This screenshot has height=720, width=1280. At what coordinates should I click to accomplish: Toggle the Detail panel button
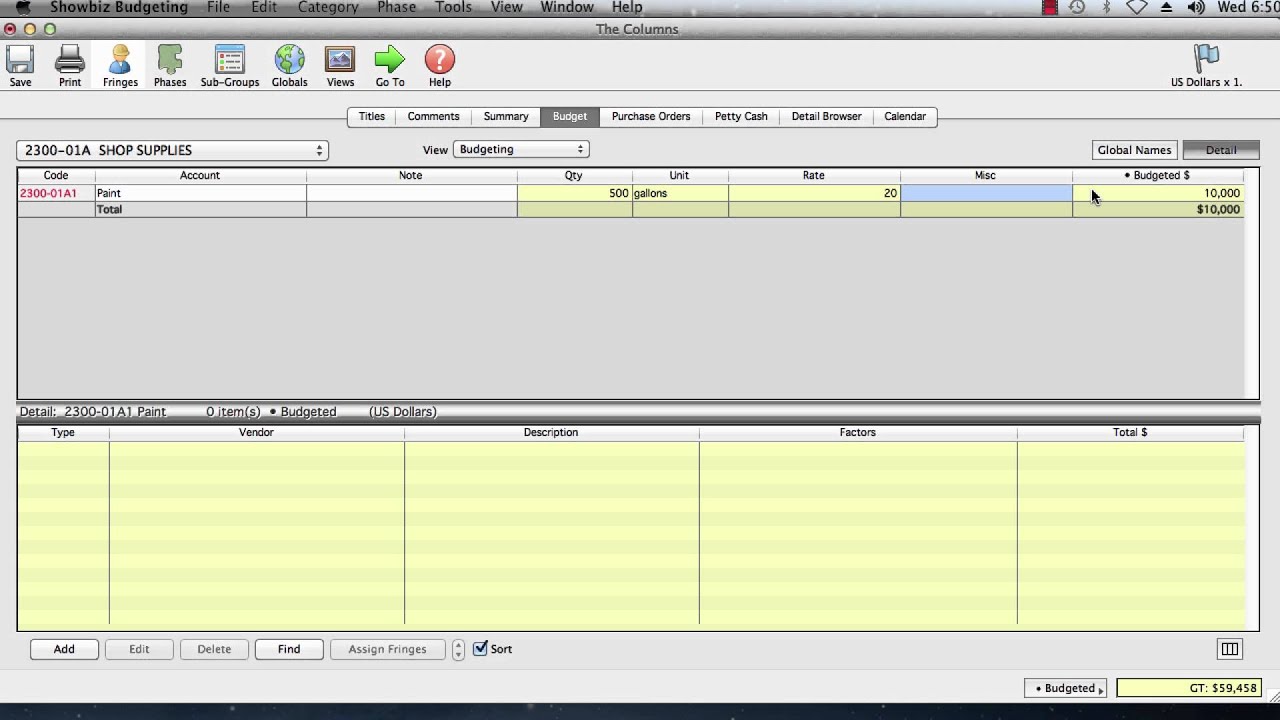click(1221, 150)
